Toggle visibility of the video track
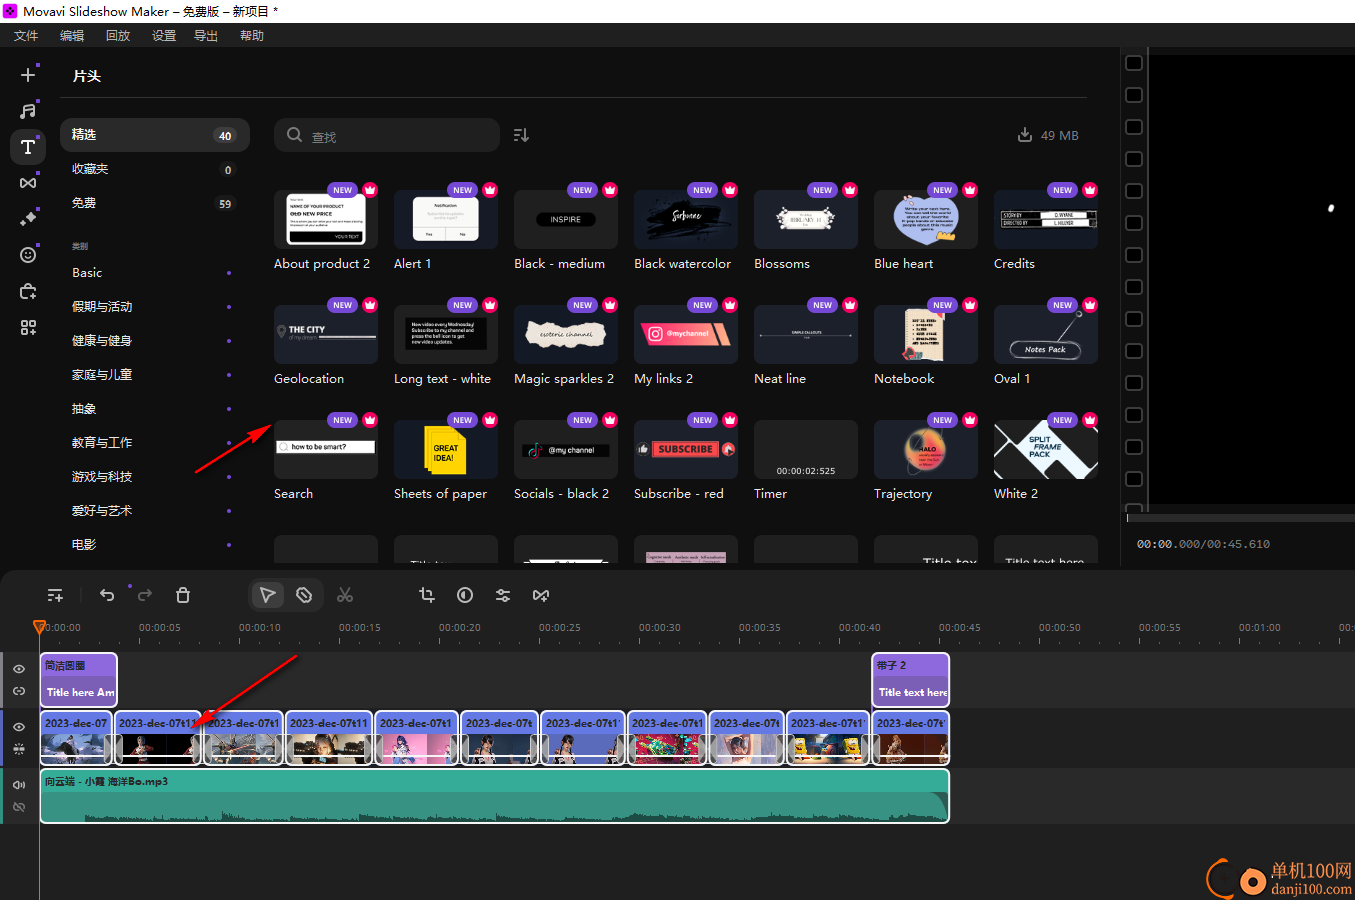1355x900 pixels. 19,727
